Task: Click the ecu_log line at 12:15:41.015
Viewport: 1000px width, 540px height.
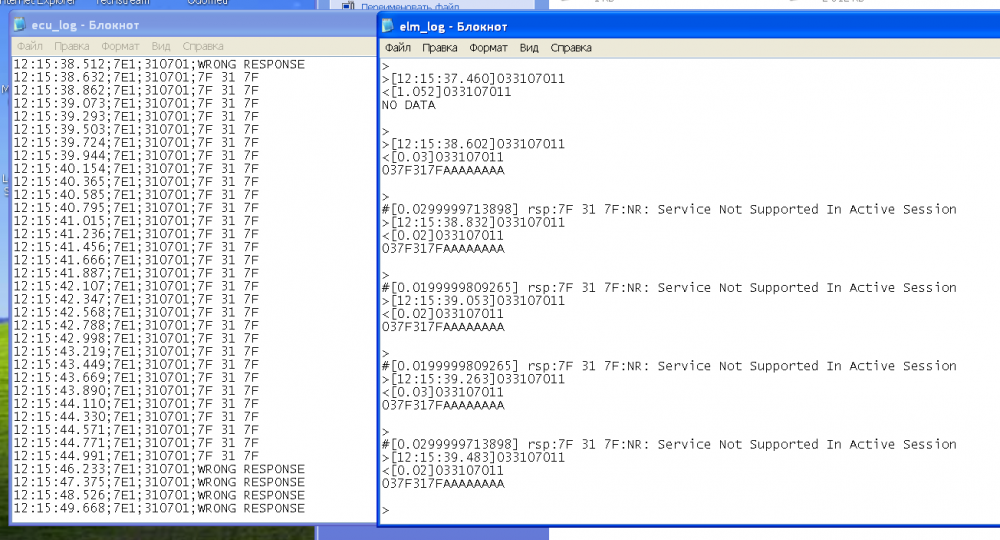Action: [136, 221]
